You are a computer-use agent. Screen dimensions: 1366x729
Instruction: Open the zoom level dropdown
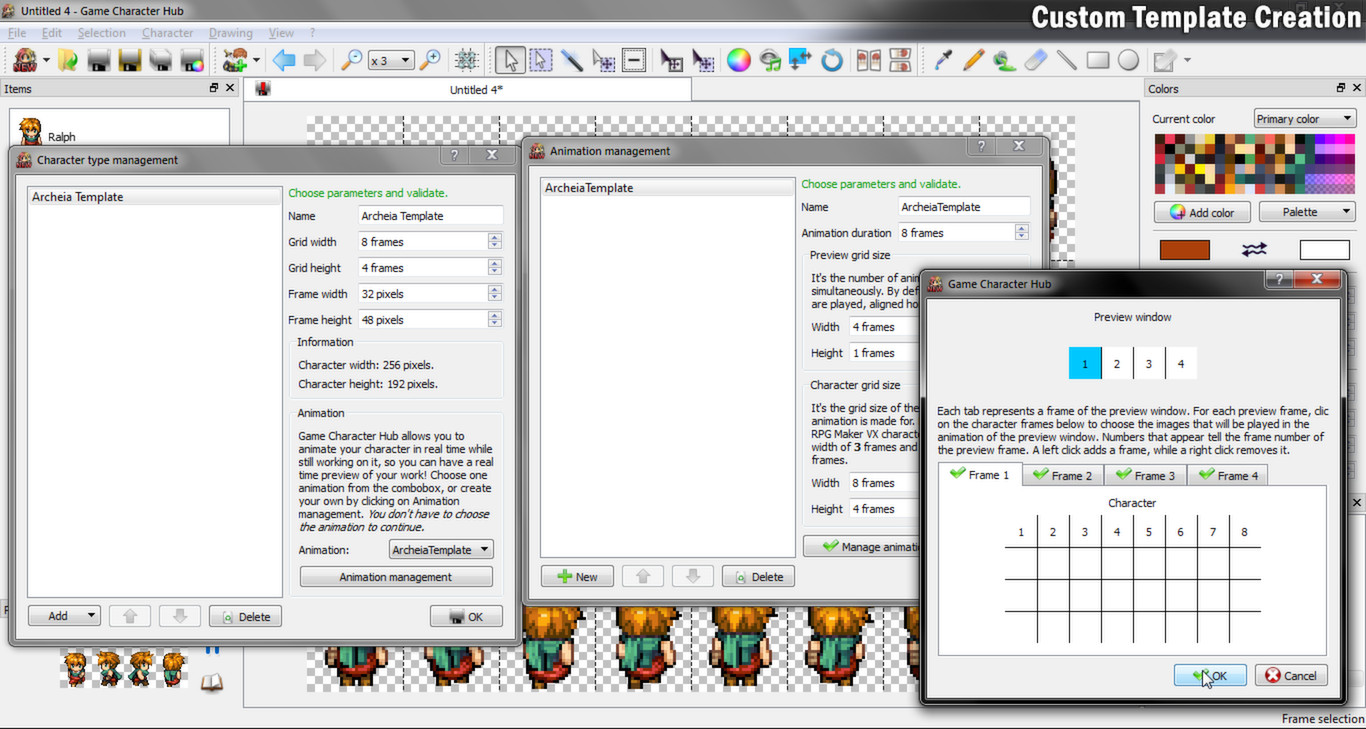390,59
